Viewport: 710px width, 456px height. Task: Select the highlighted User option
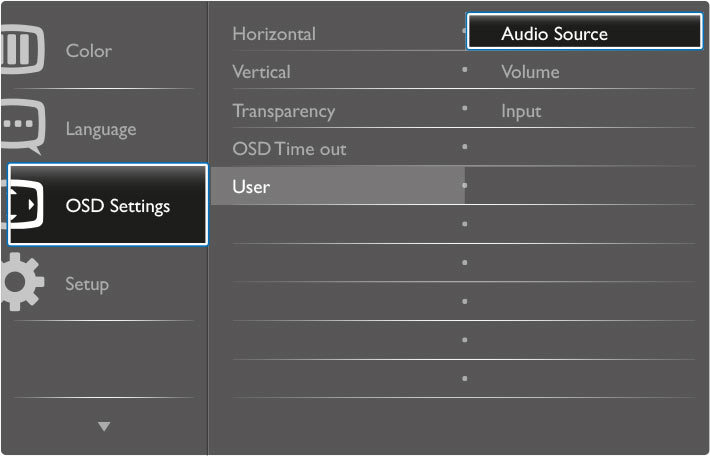[x=338, y=186]
